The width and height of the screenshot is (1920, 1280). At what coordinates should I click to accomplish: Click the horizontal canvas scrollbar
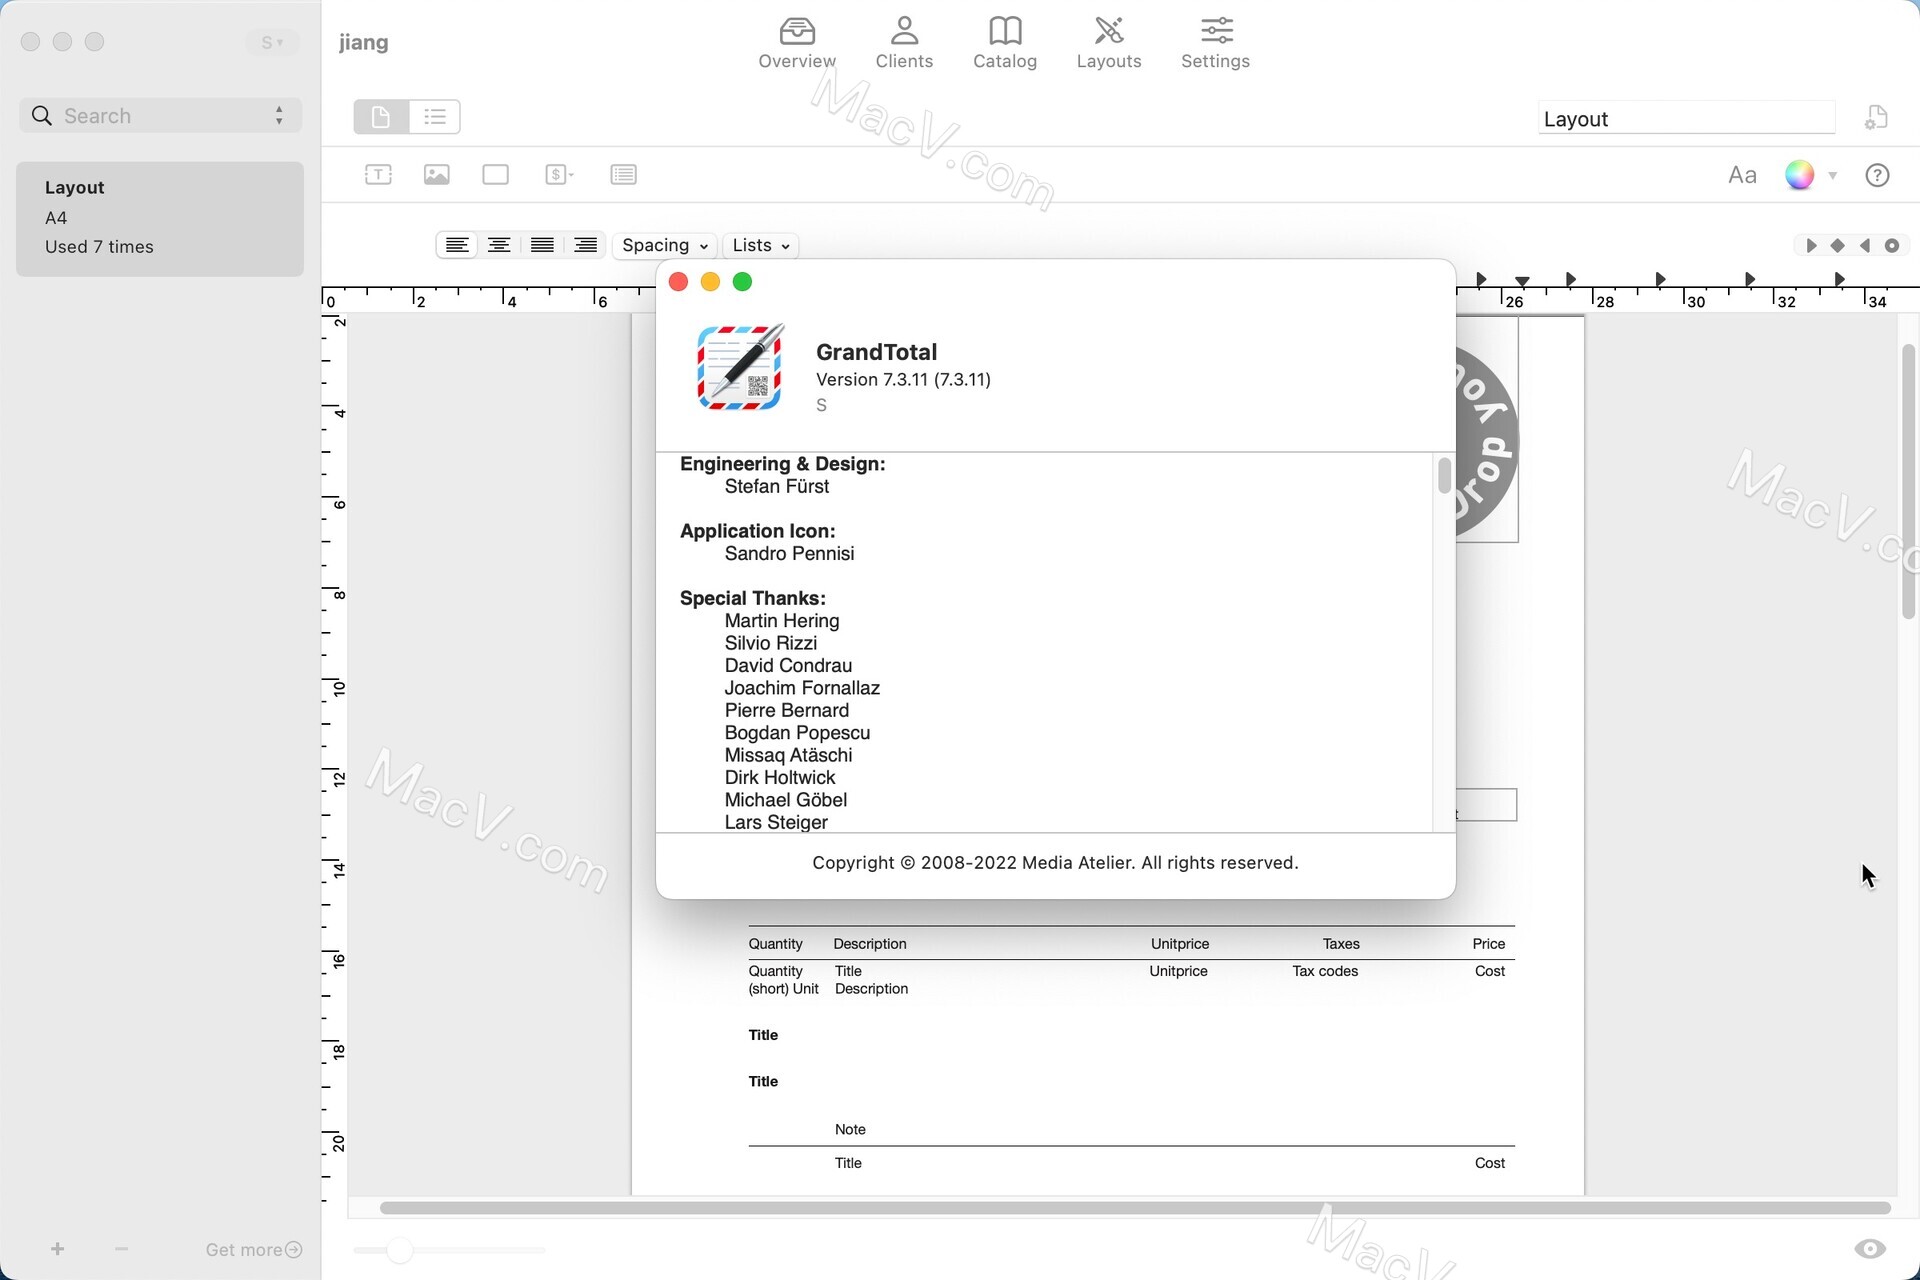[1135, 1208]
